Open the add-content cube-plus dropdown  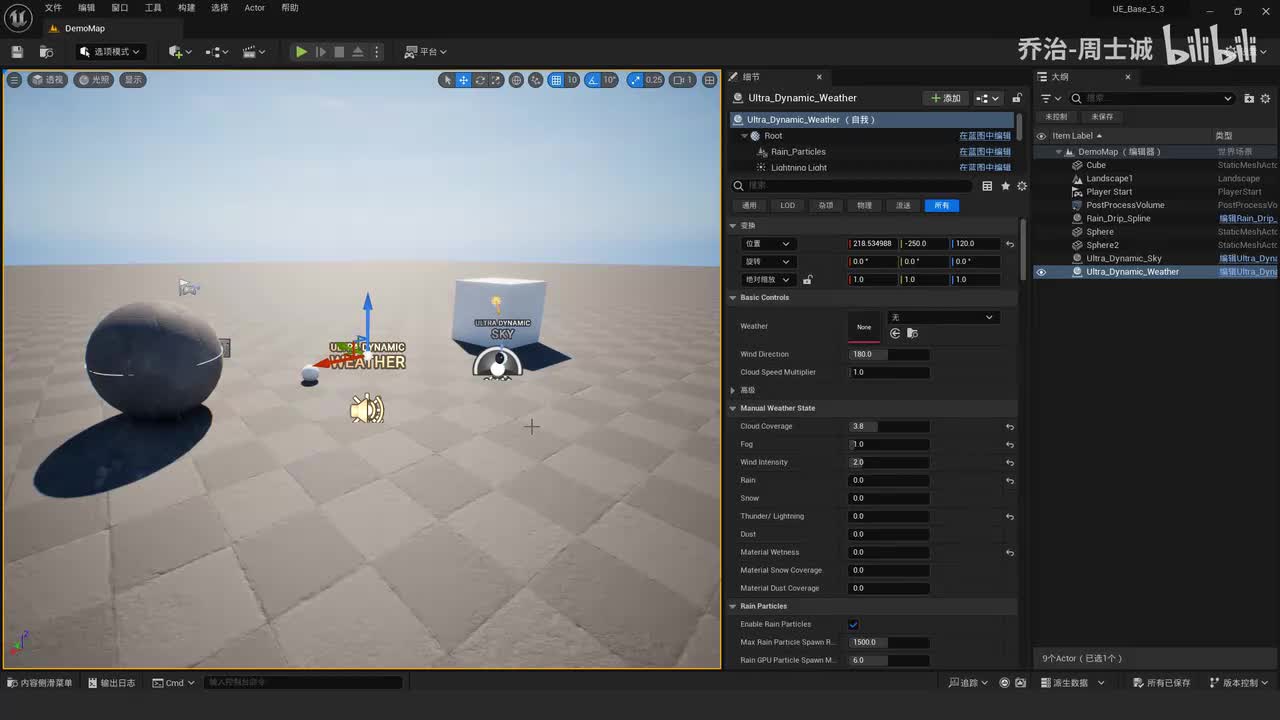(x=180, y=52)
